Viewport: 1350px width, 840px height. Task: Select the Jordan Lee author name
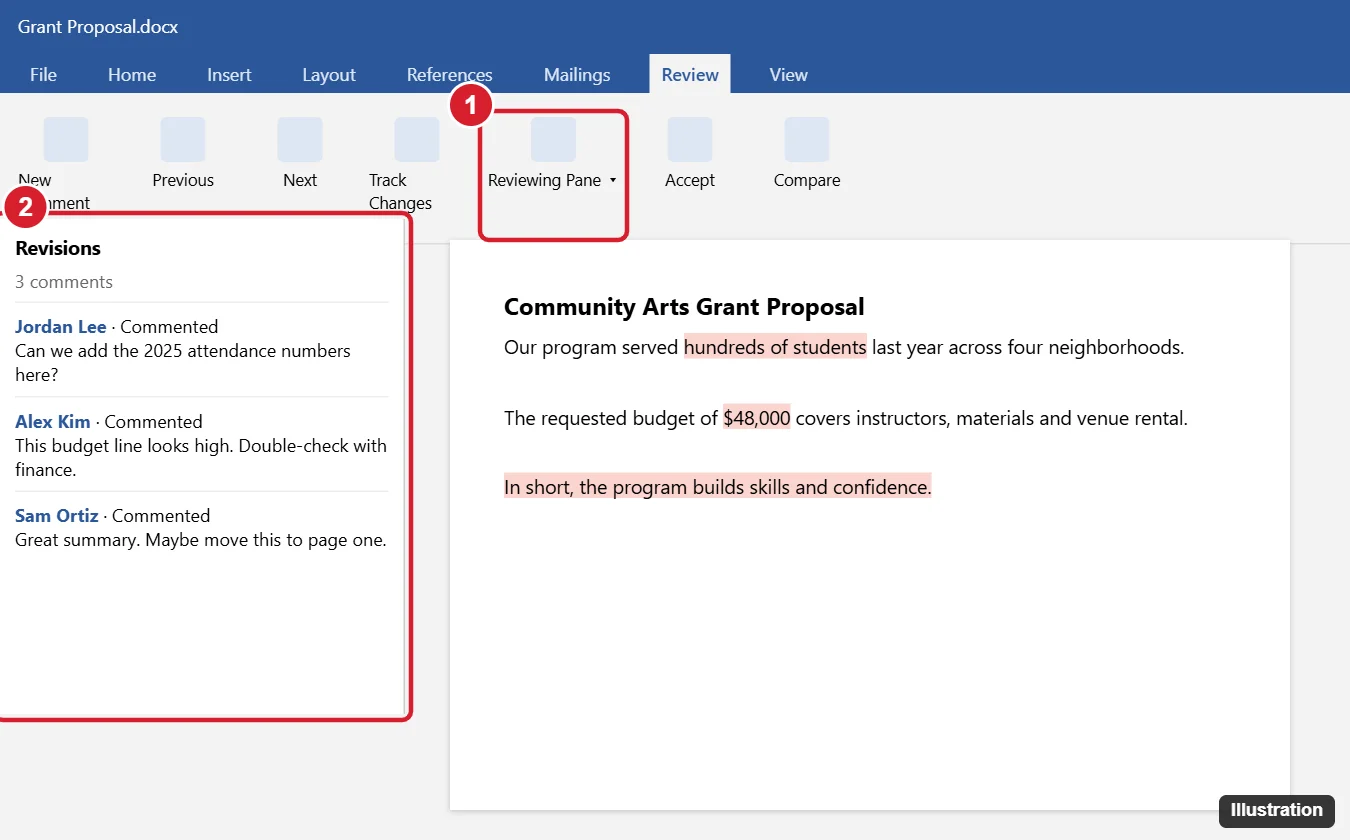point(61,327)
